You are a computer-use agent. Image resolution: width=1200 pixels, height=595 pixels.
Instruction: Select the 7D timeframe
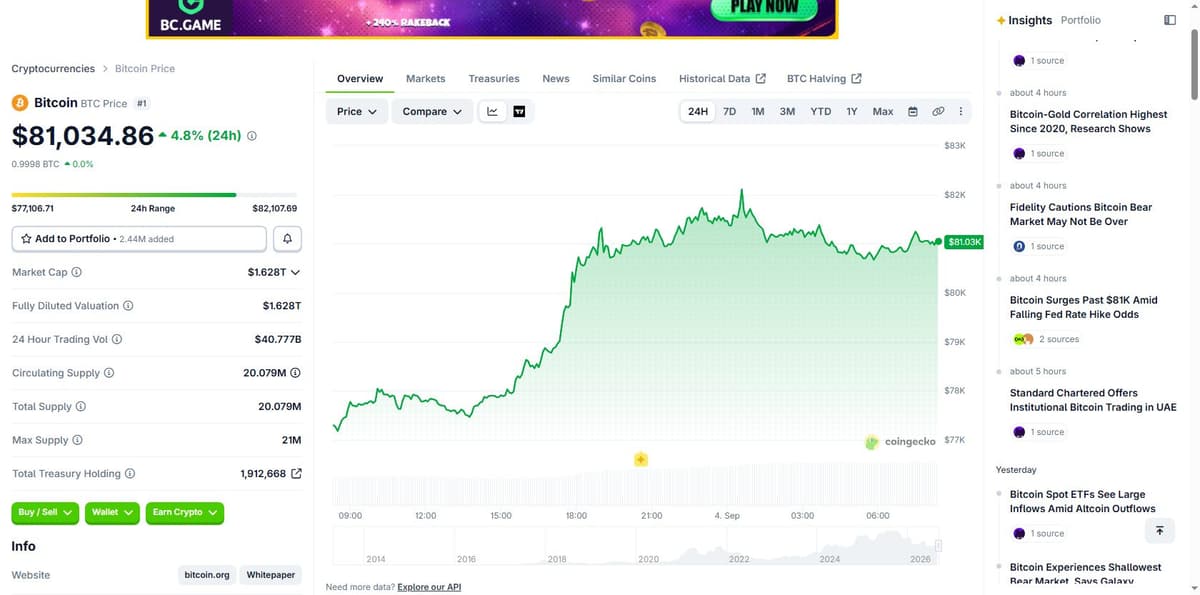point(730,111)
